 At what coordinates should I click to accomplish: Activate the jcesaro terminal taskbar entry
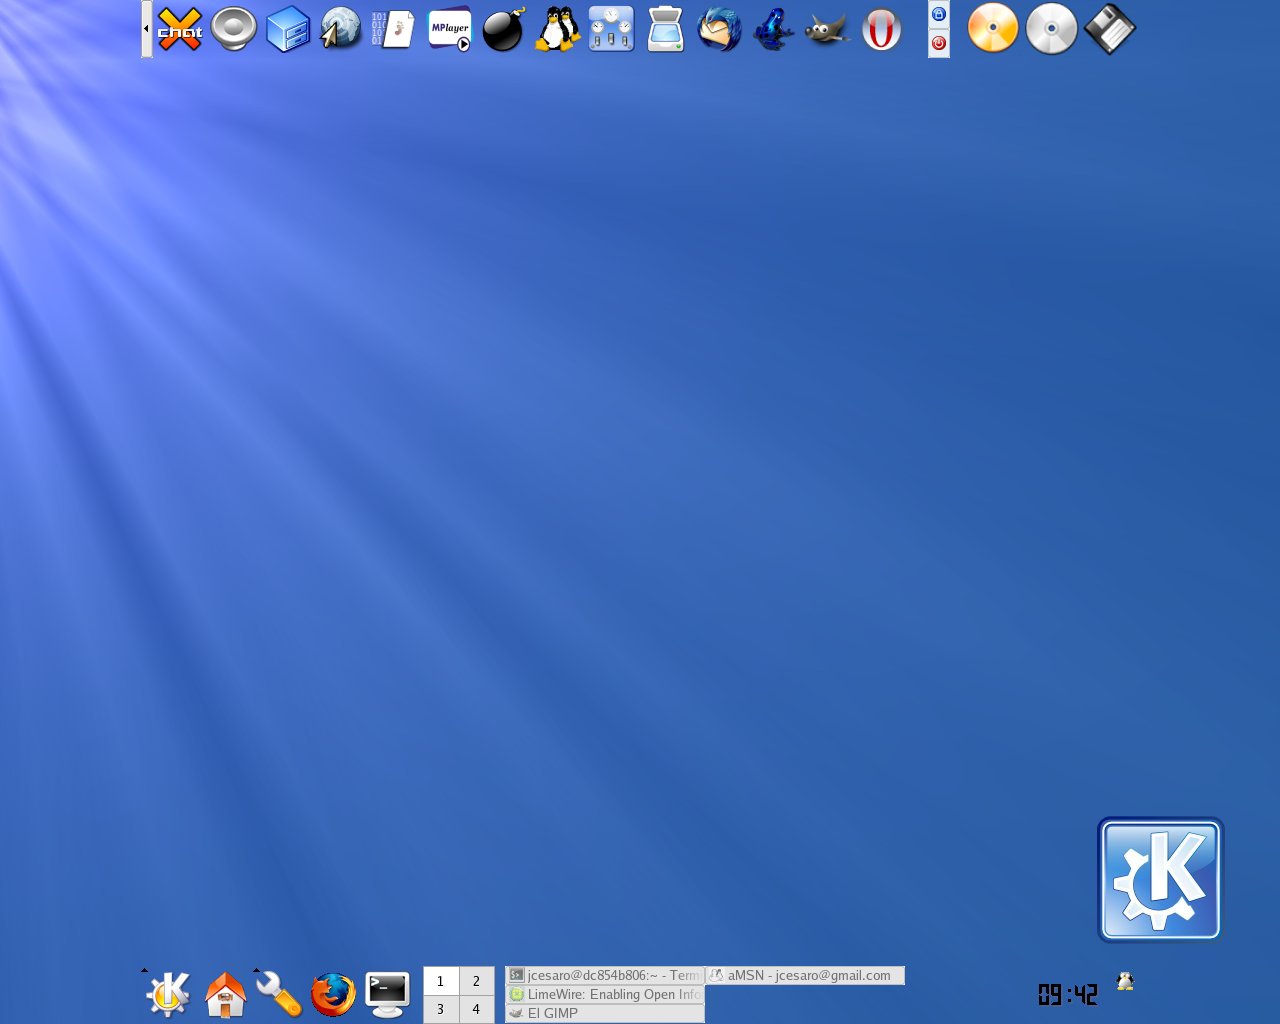coord(605,975)
